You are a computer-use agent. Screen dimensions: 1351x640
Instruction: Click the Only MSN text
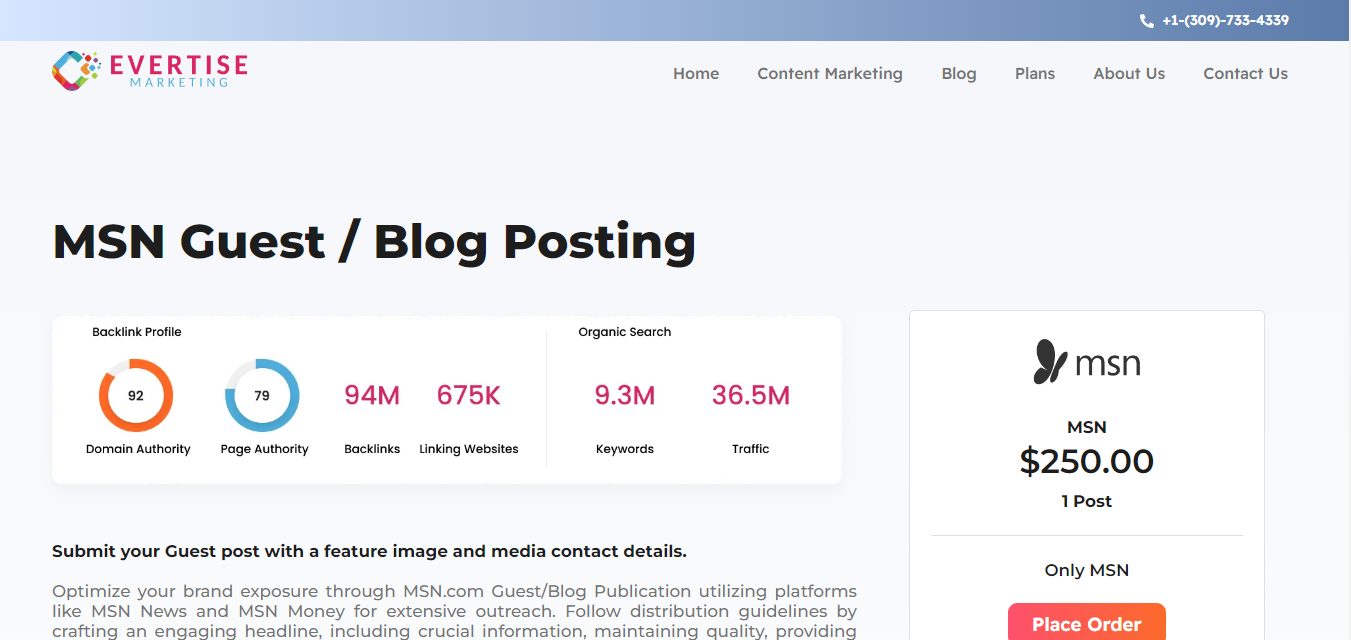[1087, 570]
